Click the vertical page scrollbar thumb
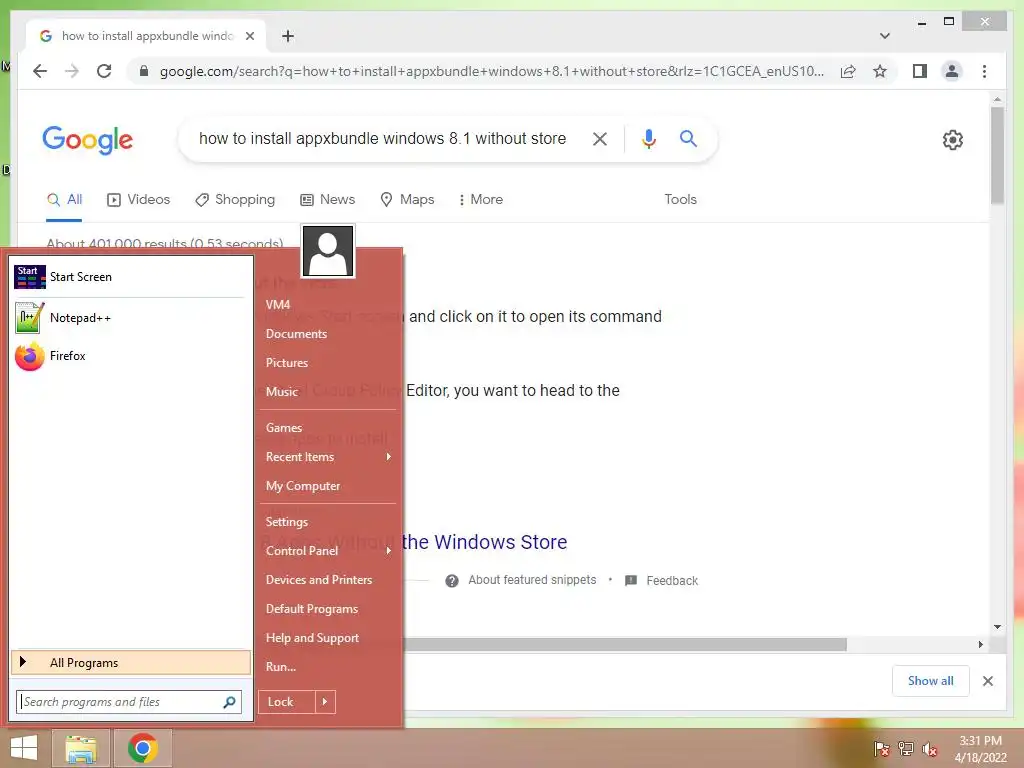 click(997, 155)
